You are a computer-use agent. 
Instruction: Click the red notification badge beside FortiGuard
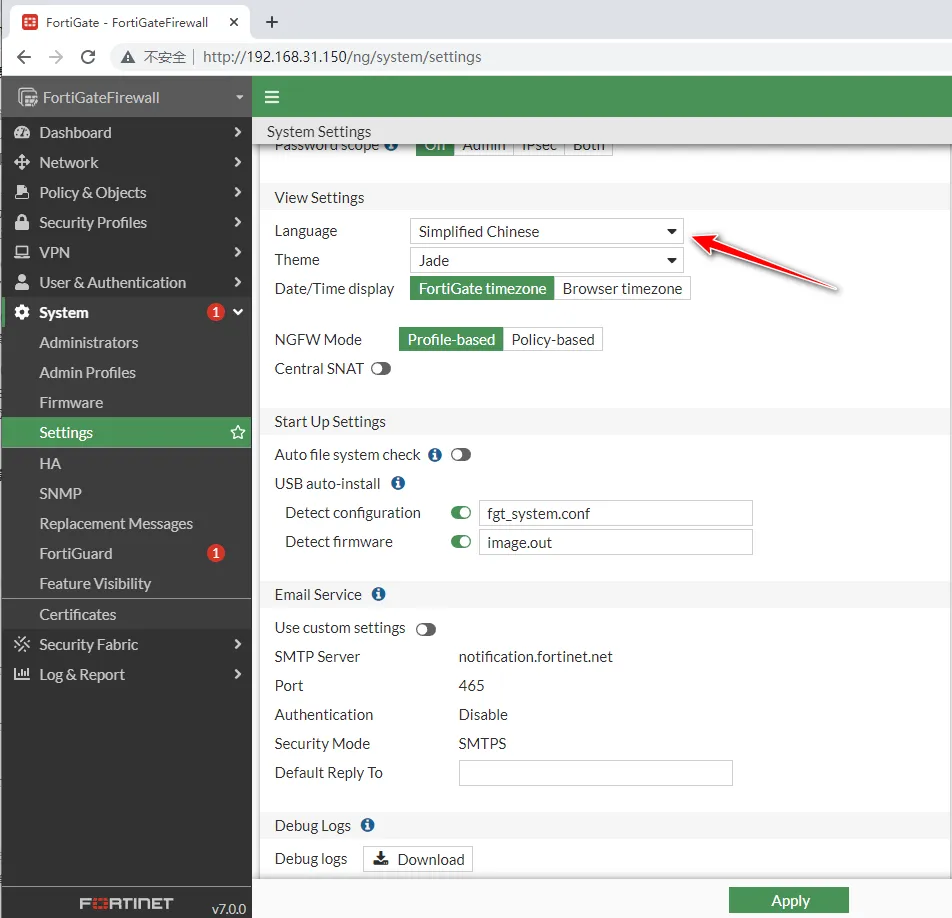(x=216, y=553)
